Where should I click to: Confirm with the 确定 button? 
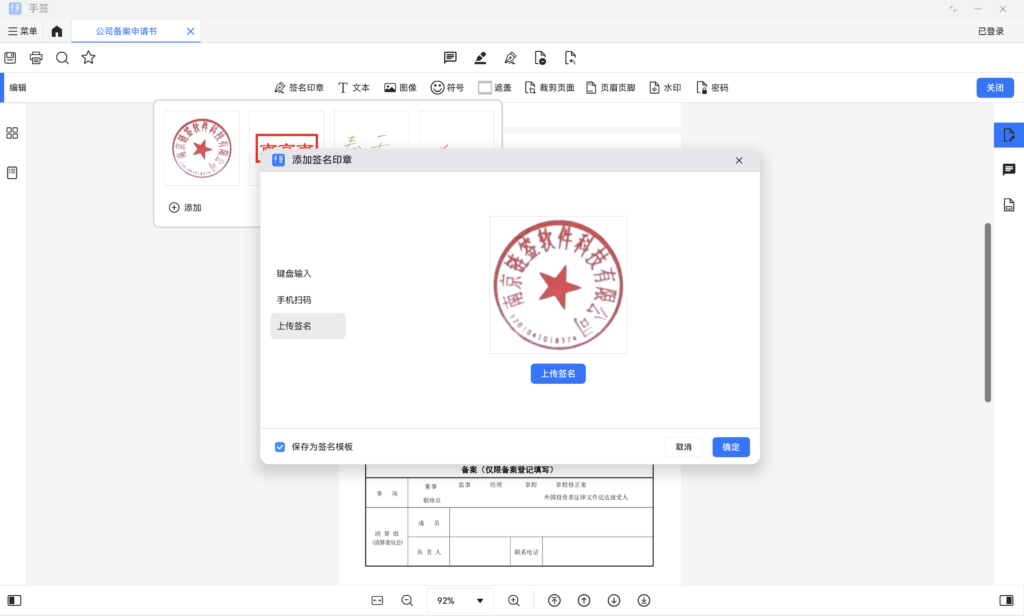(731, 447)
